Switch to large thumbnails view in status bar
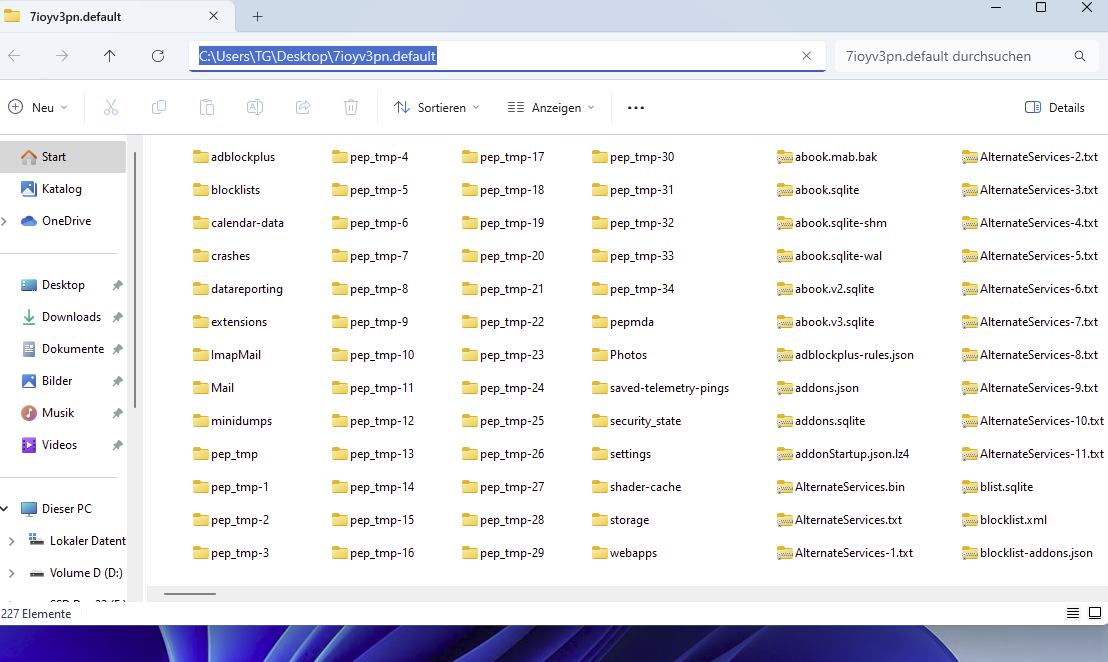 pos(1095,613)
